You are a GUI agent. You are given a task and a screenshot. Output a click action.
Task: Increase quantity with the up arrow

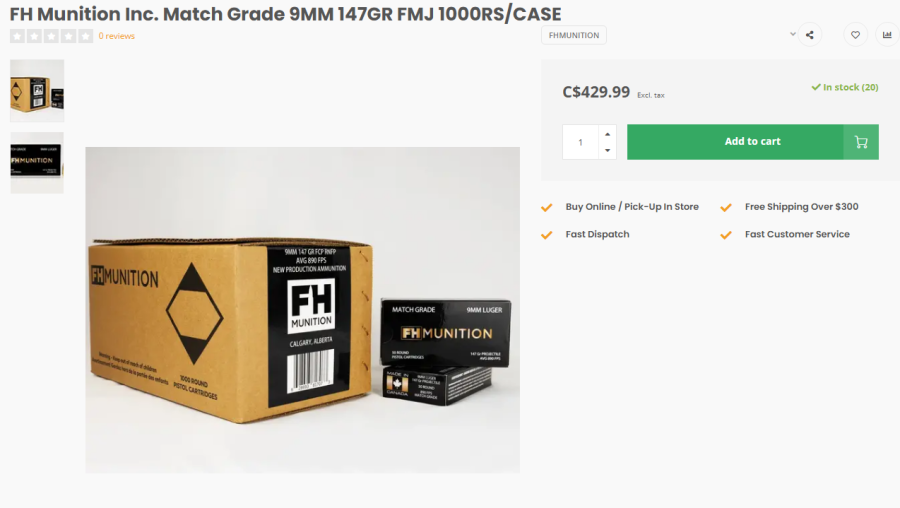click(607, 134)
